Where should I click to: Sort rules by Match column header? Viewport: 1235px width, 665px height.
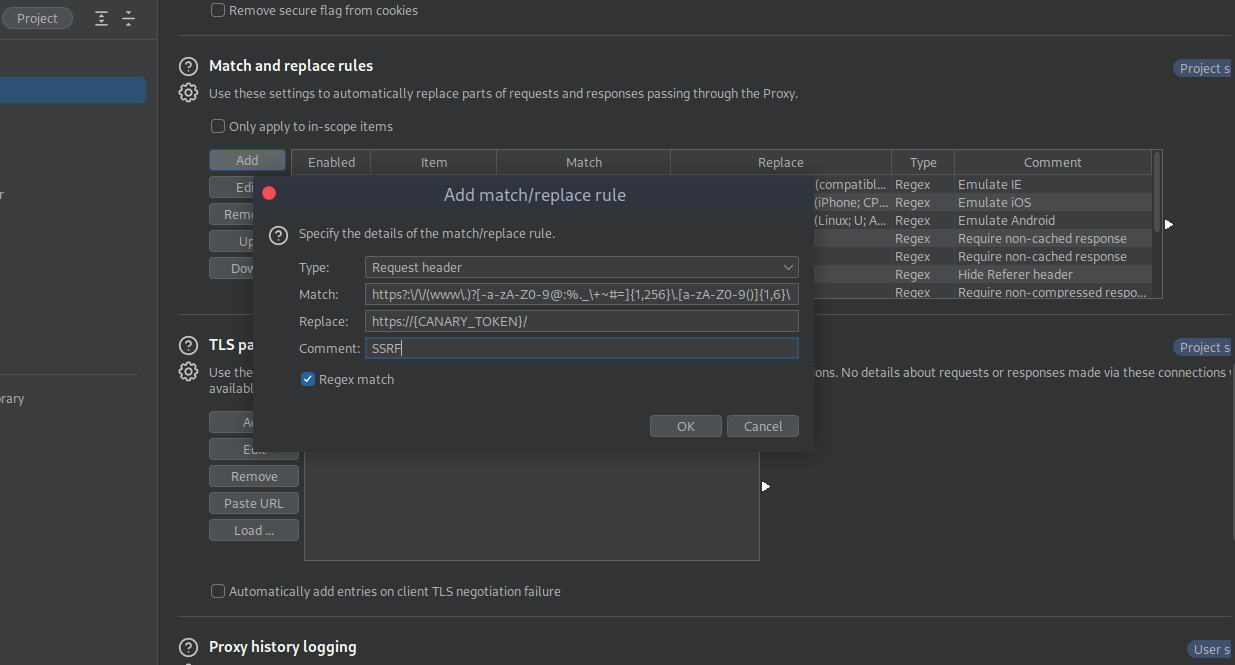tap(584, 162)
